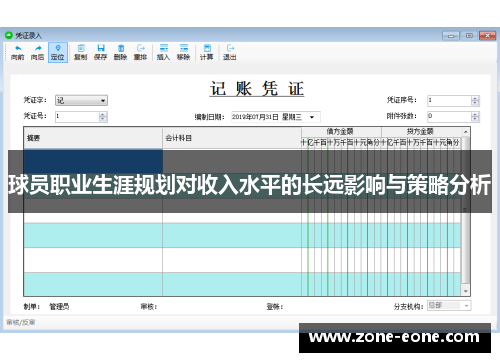500x362 pixels.
Task: Maximize the 凭证录入 window
Action: tap(469, 35)
